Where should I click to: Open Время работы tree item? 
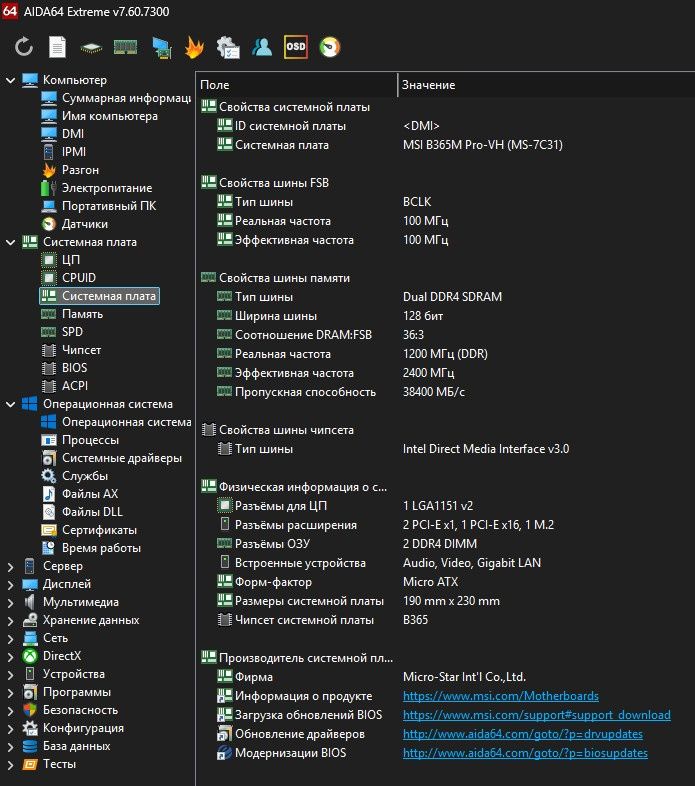pyautogui.click(x=91, y=548)
